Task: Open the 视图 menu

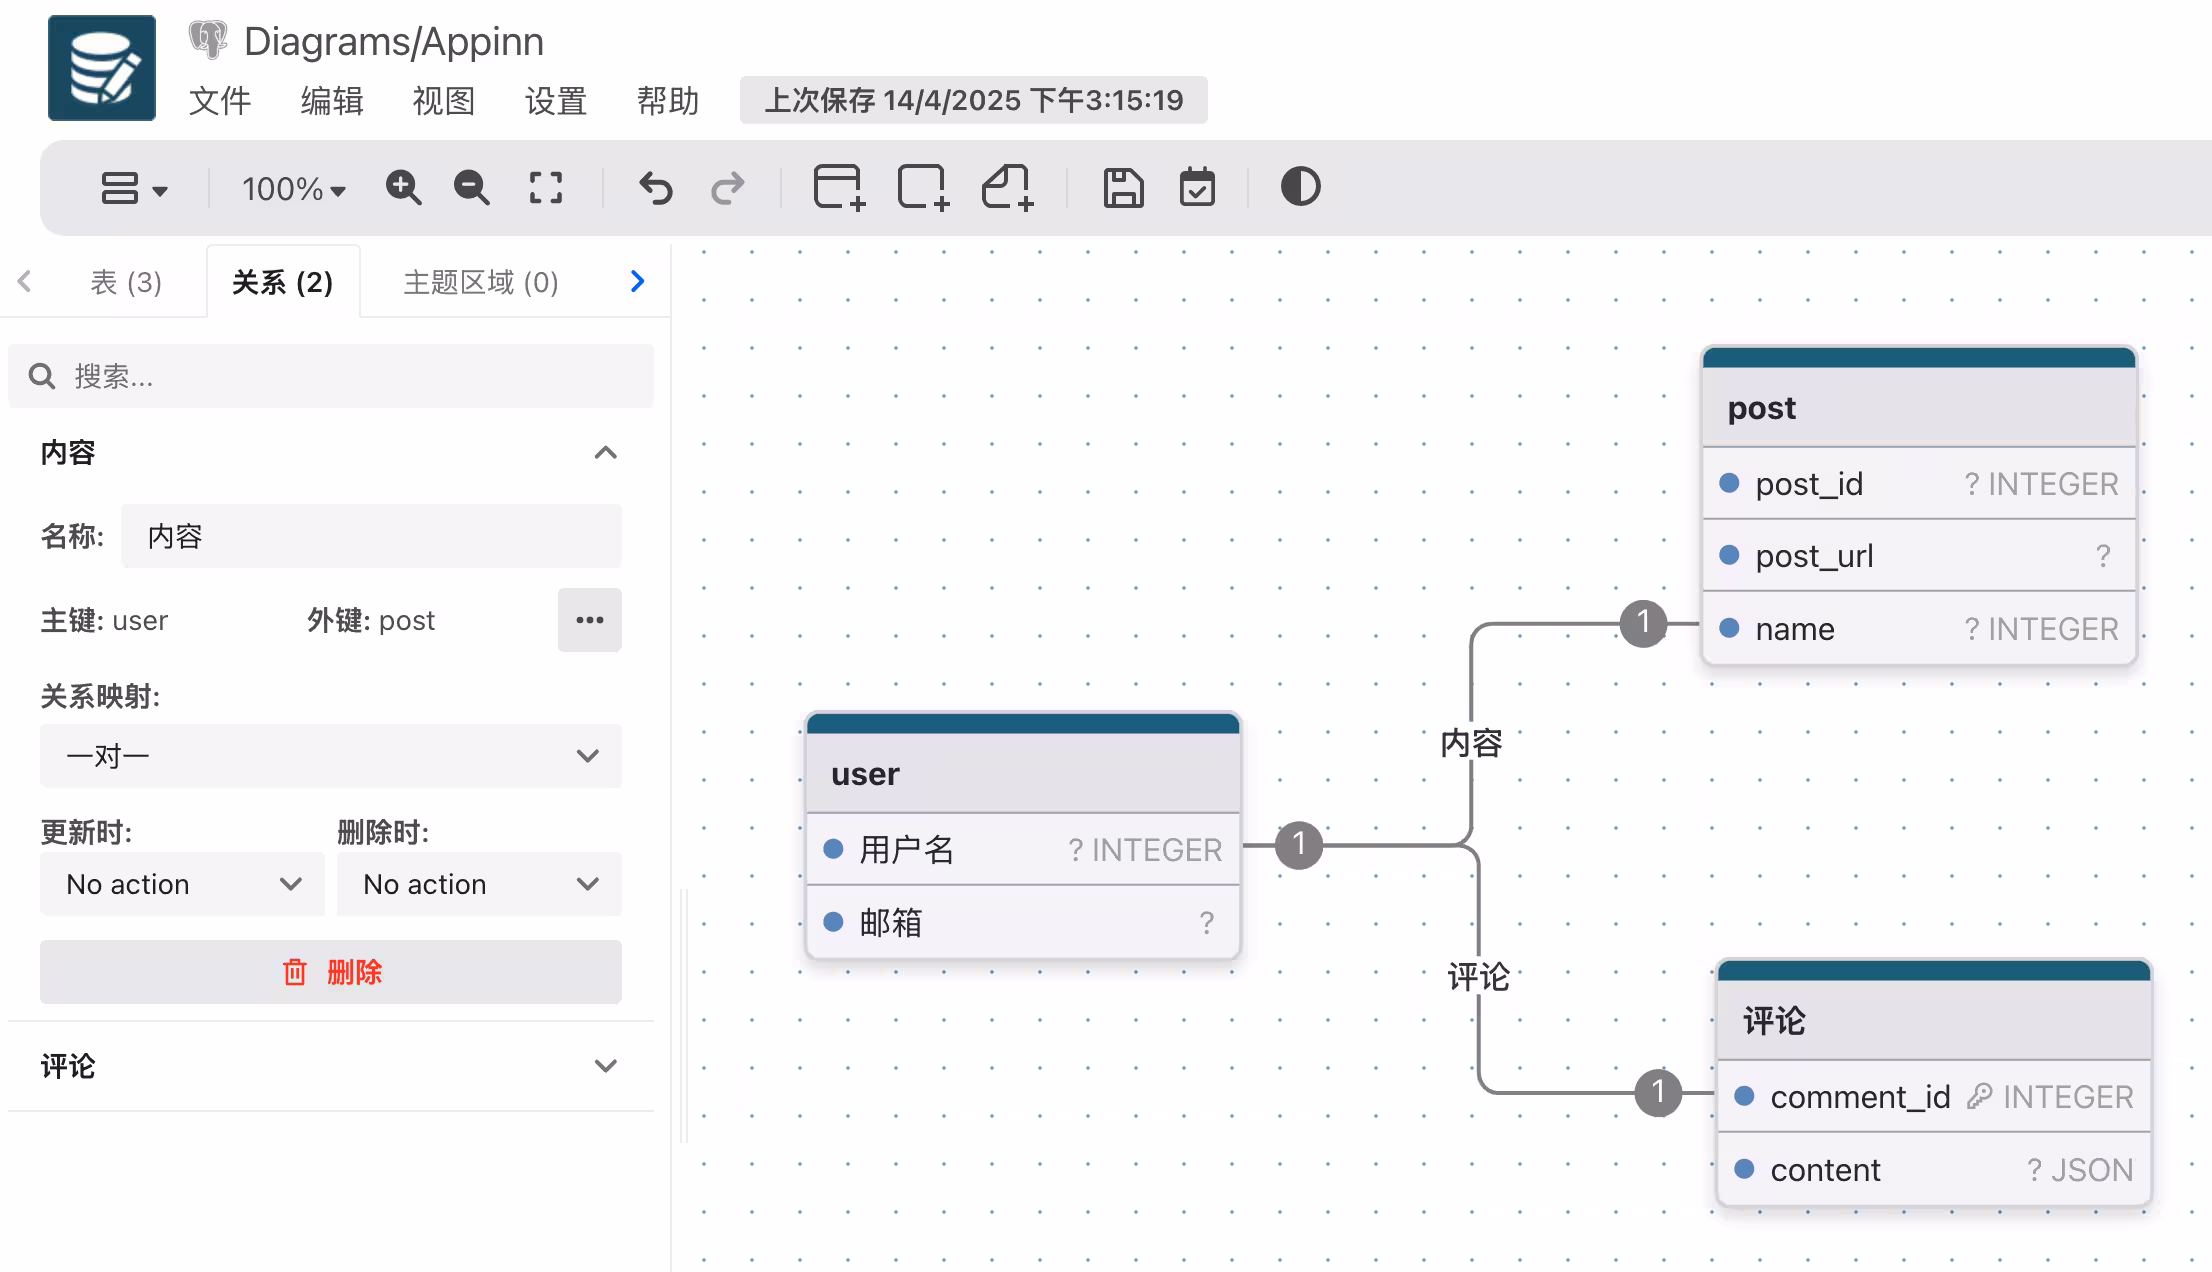Action: pos(444,100)
